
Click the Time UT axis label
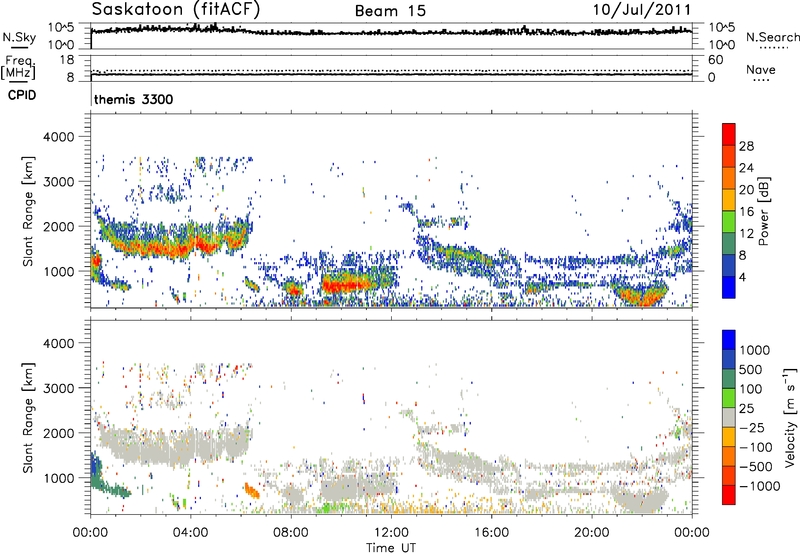(x=391, y=548)
